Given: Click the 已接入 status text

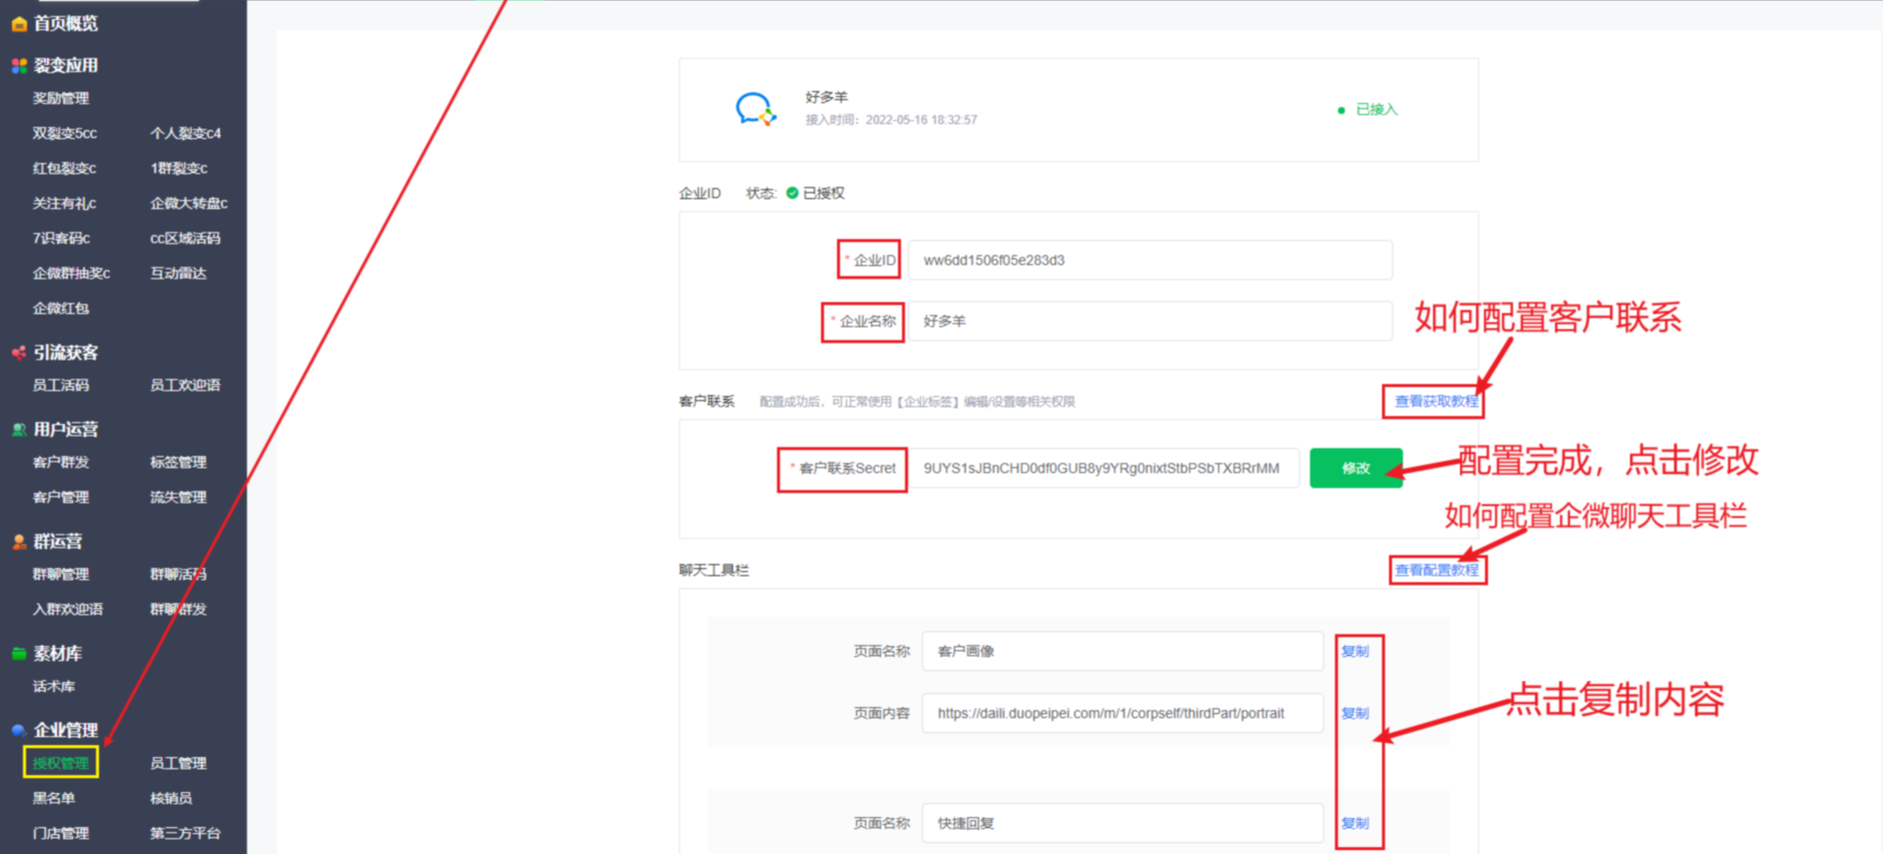Looking at the screenshot, I should (x=1376, y=110).
